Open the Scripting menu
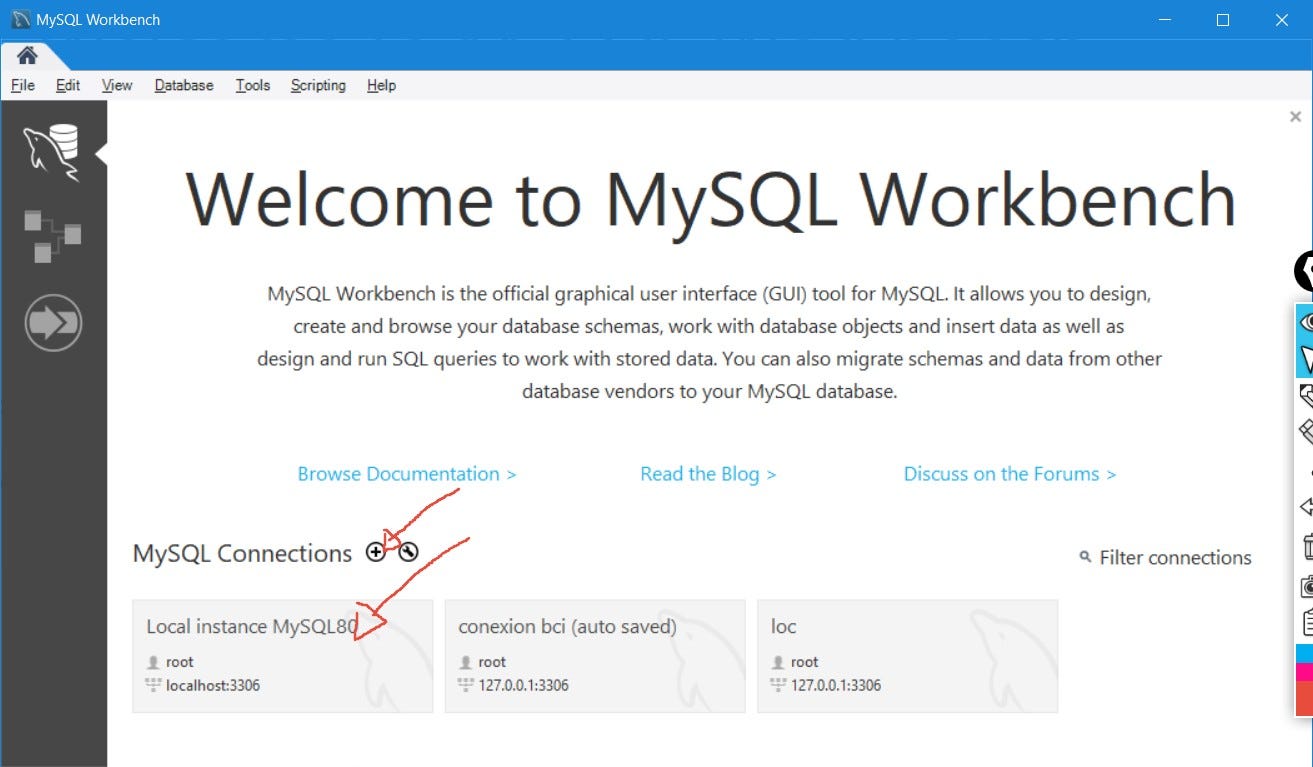 click(x=318, y=85)
